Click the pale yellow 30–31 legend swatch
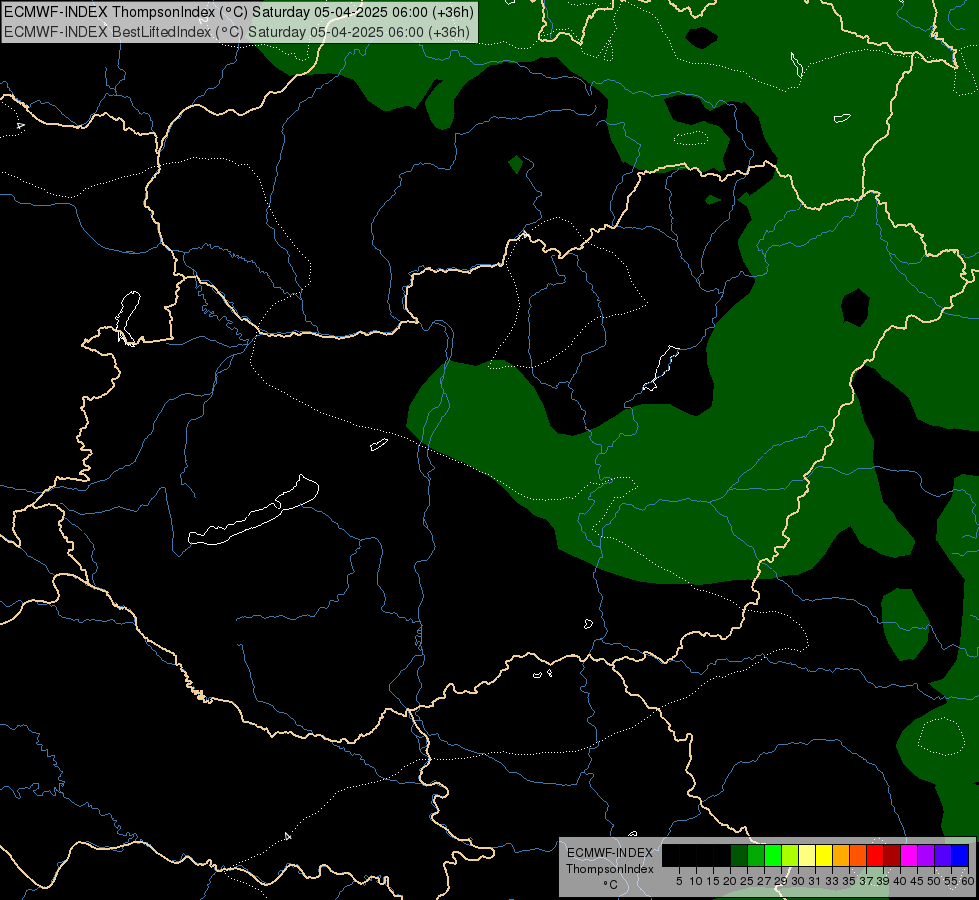This screenshot has width=979, height=900. click(807, 855)
